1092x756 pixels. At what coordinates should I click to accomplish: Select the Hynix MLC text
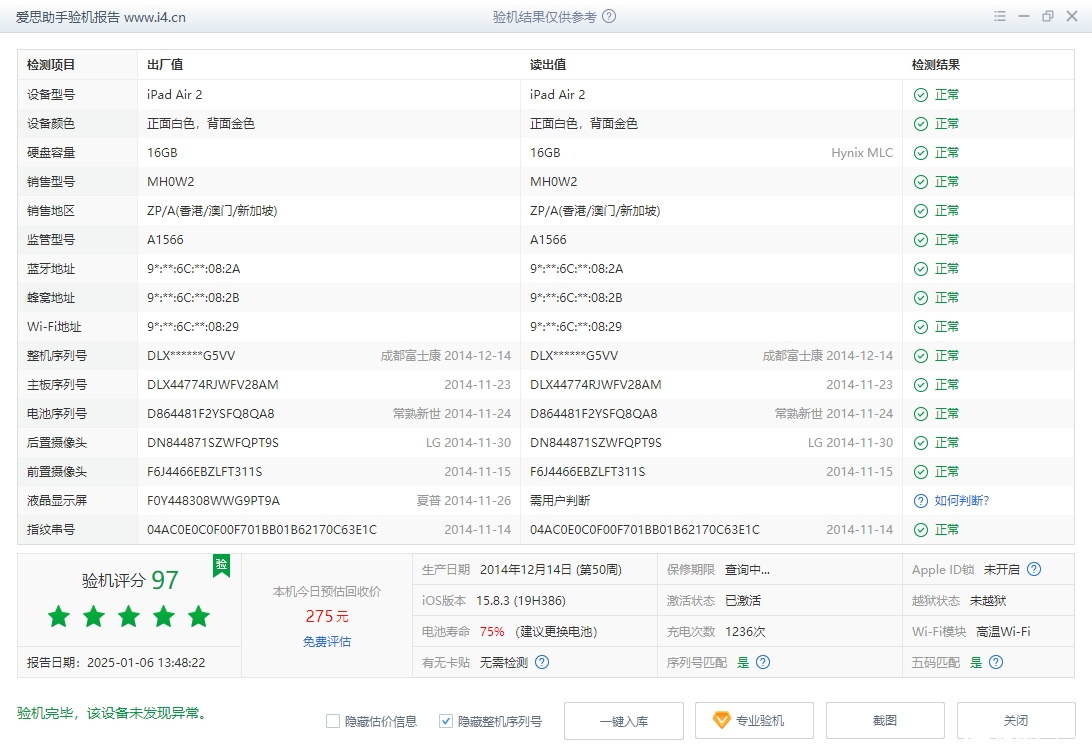pyautogui.click(x=862, y=152)
